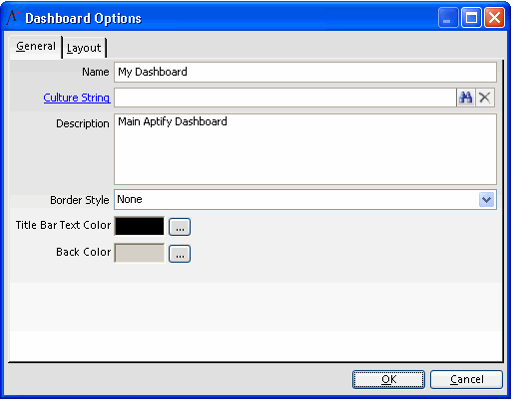Click the Cancel button
528x417 pixels.
pos(466,379)
